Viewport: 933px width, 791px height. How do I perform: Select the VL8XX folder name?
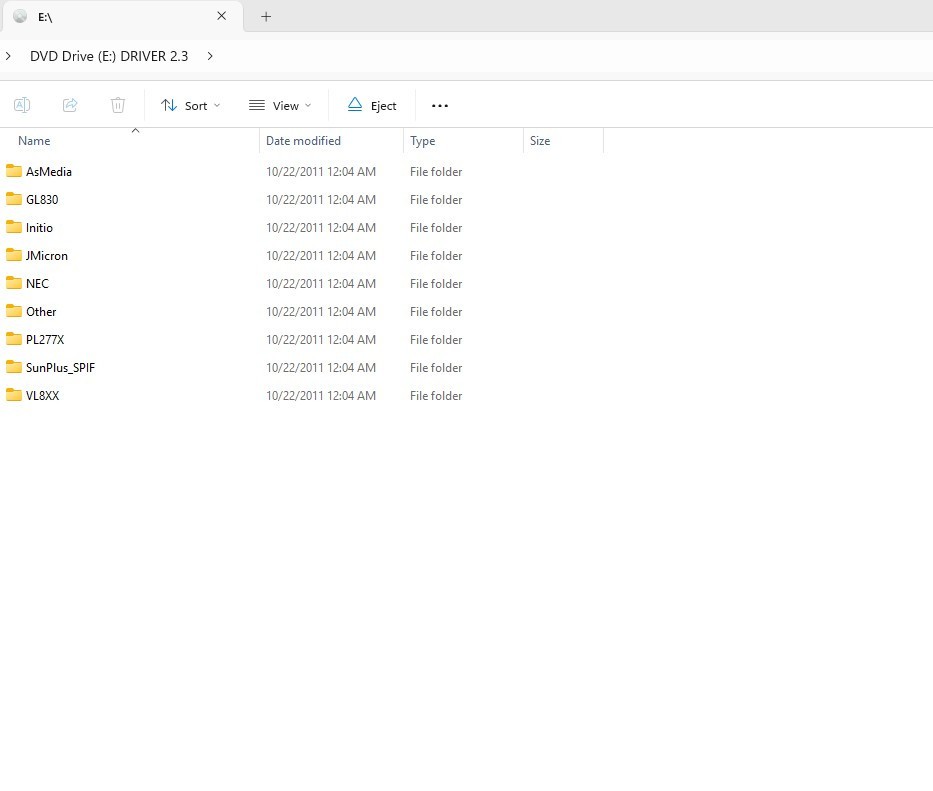pos(42,395)
